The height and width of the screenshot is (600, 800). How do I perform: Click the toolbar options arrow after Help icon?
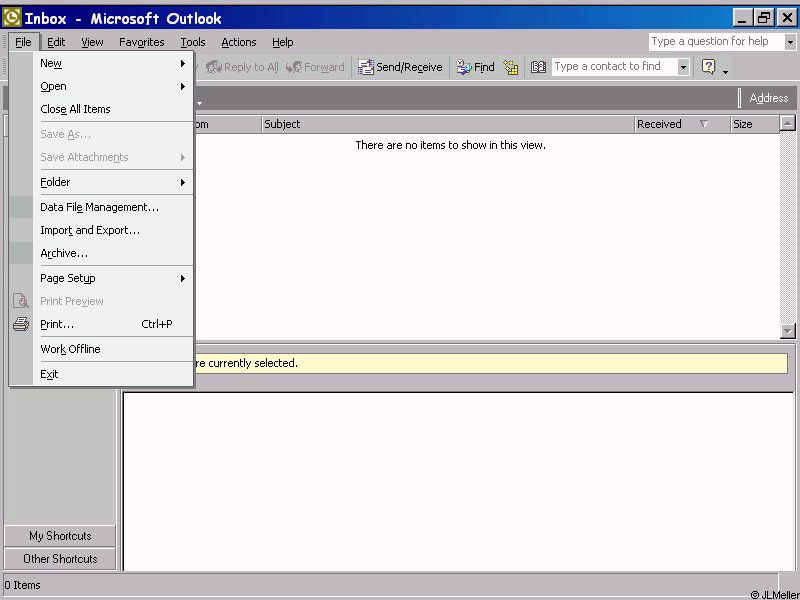725,70
